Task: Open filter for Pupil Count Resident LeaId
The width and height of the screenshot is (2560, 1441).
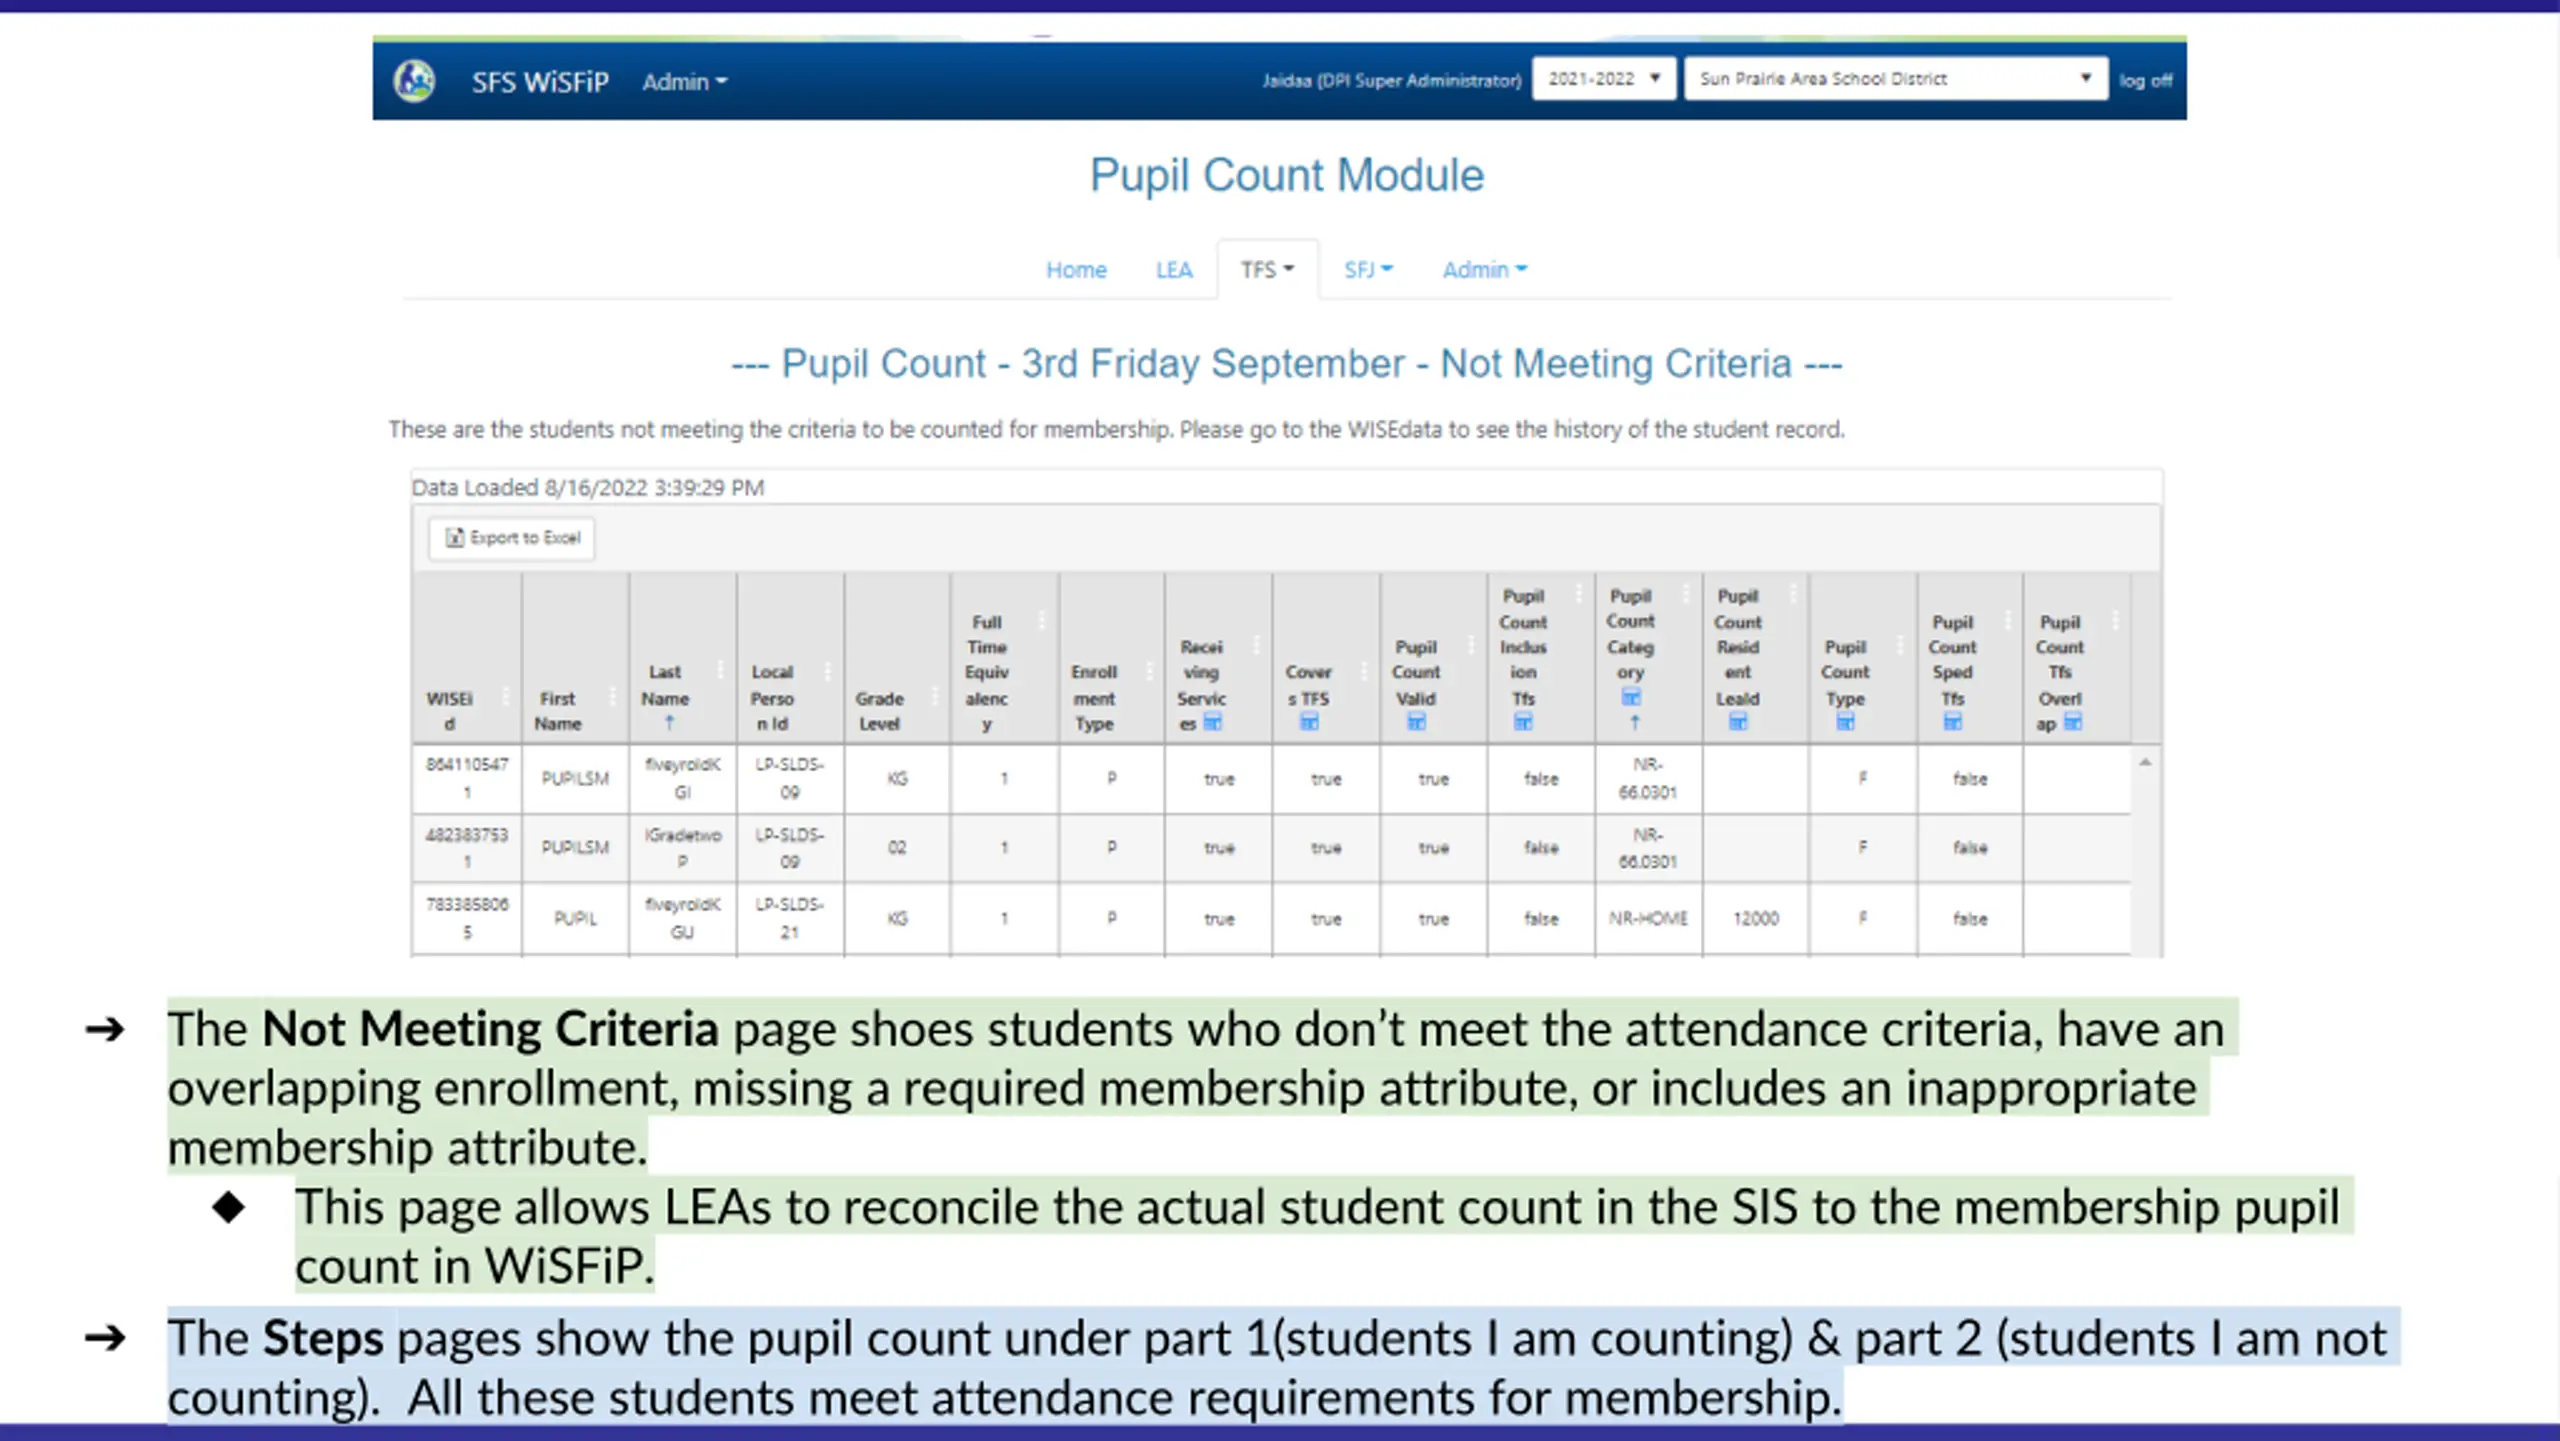Action: coord(1738,722)
